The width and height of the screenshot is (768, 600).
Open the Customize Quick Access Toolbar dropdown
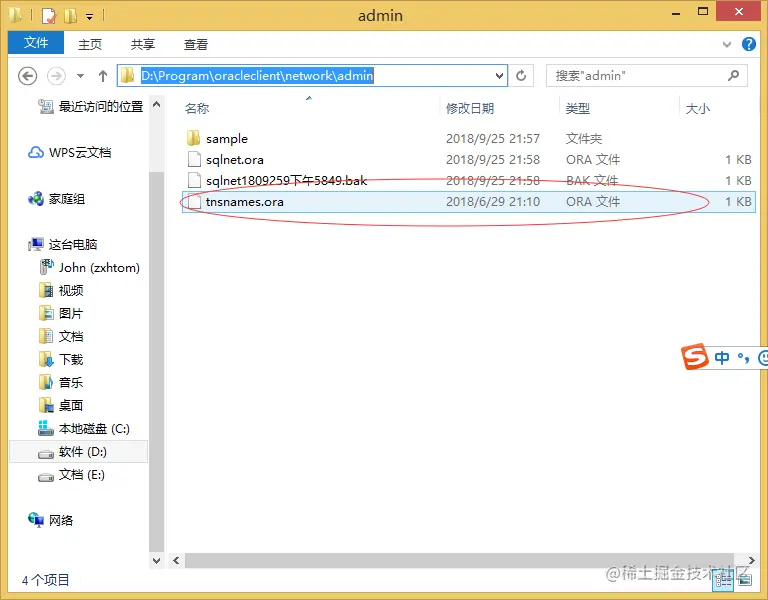[90, 17]
